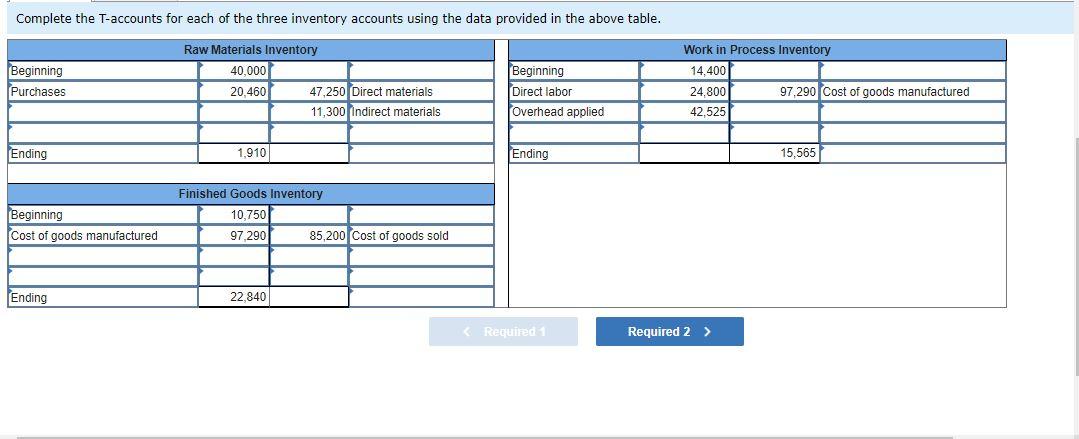Open the Cost of goods sold dropdown
Image resolution: width=1079 pixels, height=439 pixels.
click(x=421, y=236)
